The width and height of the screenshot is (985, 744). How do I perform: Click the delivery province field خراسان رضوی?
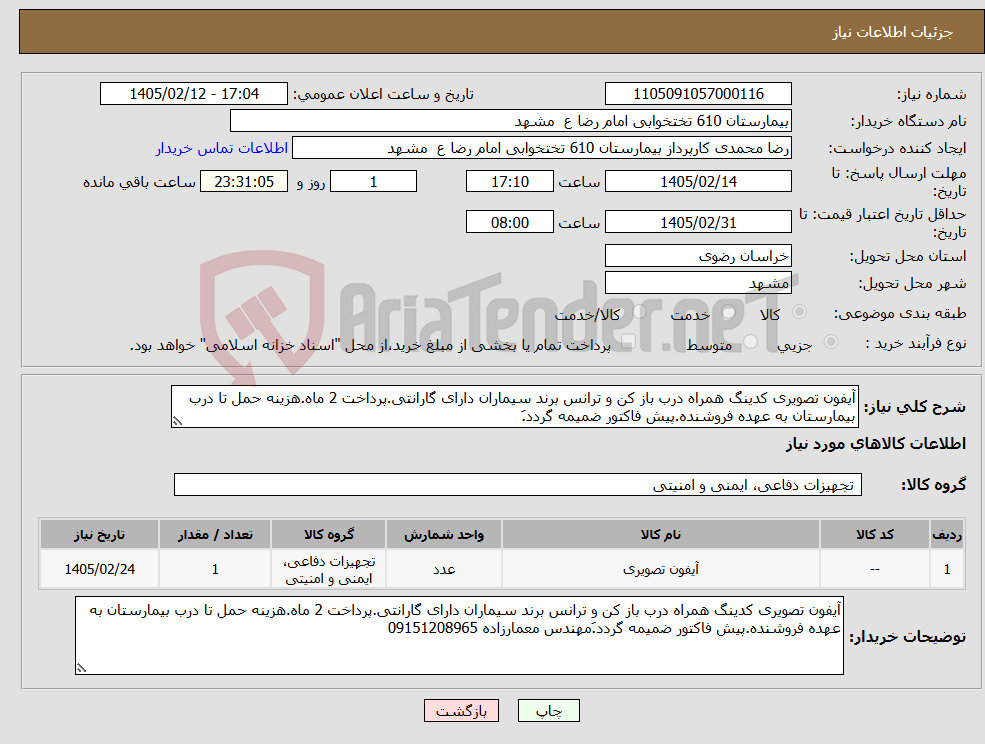click(x=698, y=256)
